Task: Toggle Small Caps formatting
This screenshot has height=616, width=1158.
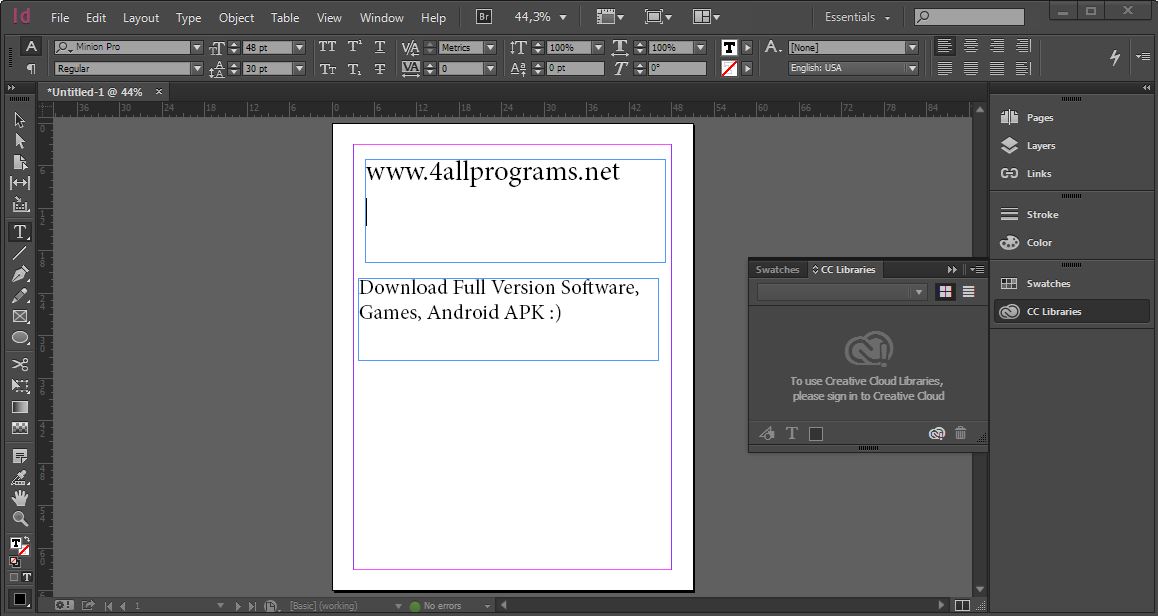Action: 327,69
